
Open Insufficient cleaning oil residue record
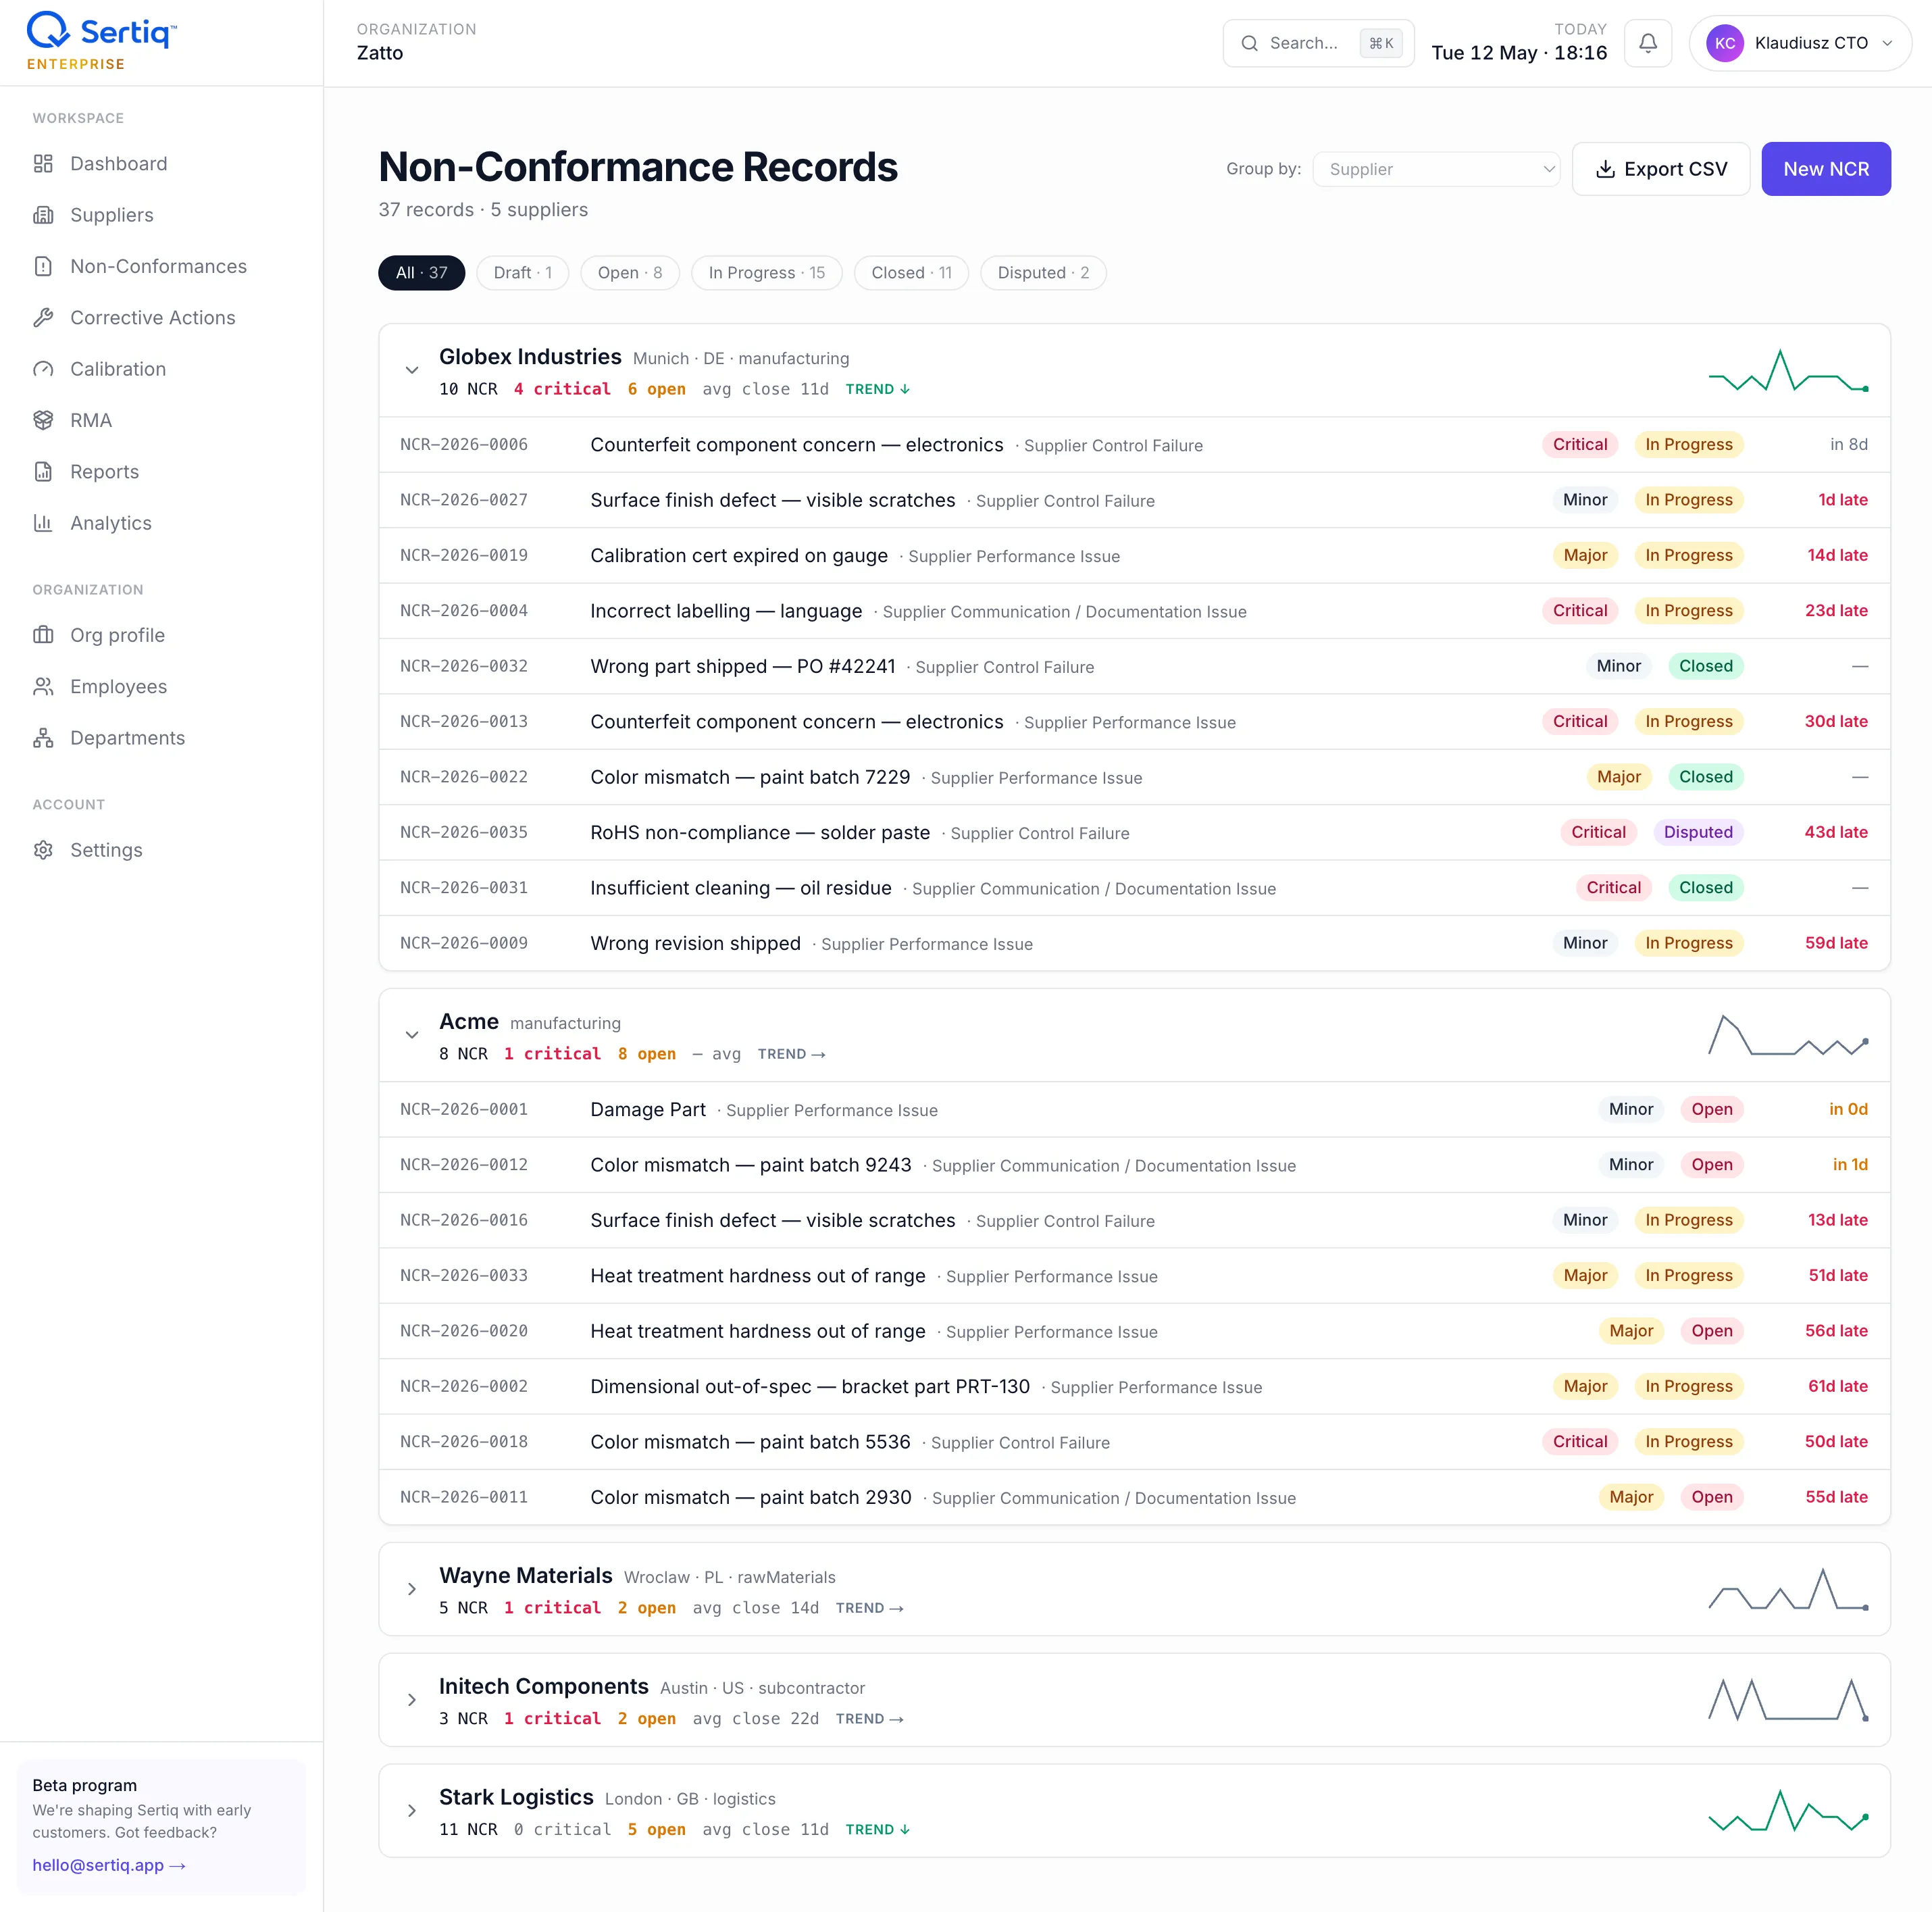1134,887
